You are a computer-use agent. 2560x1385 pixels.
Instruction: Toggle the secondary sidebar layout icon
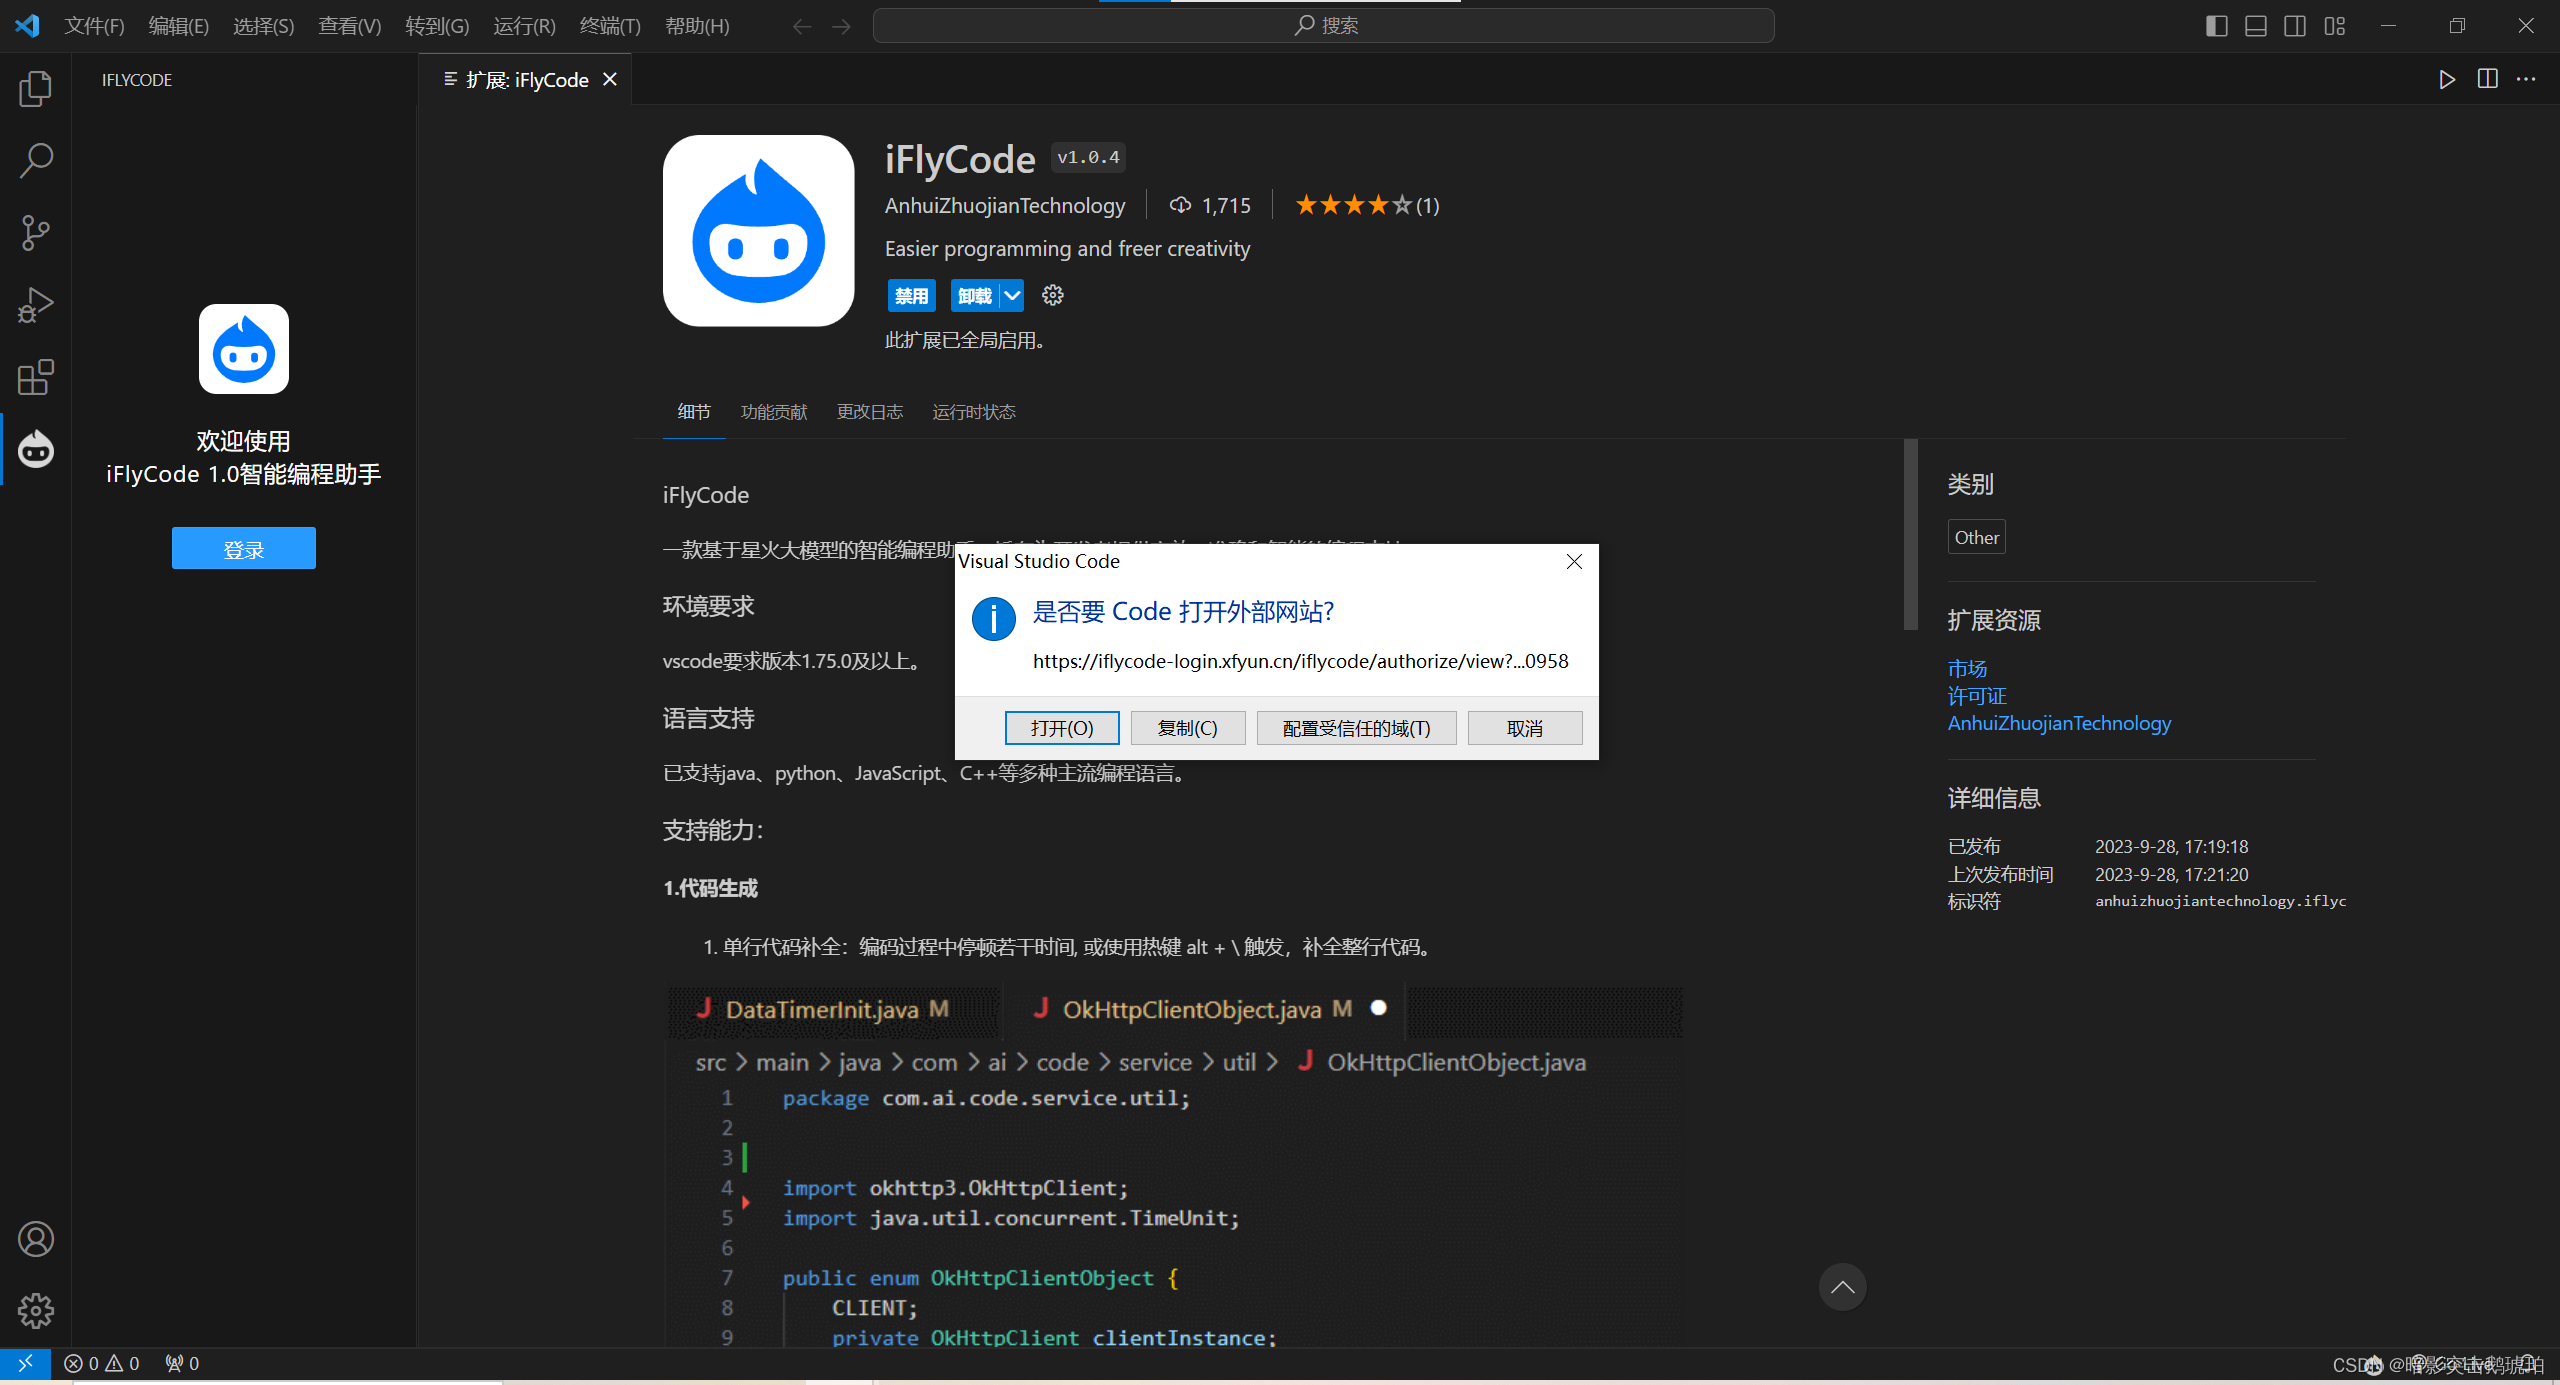tap(2295, 26)
